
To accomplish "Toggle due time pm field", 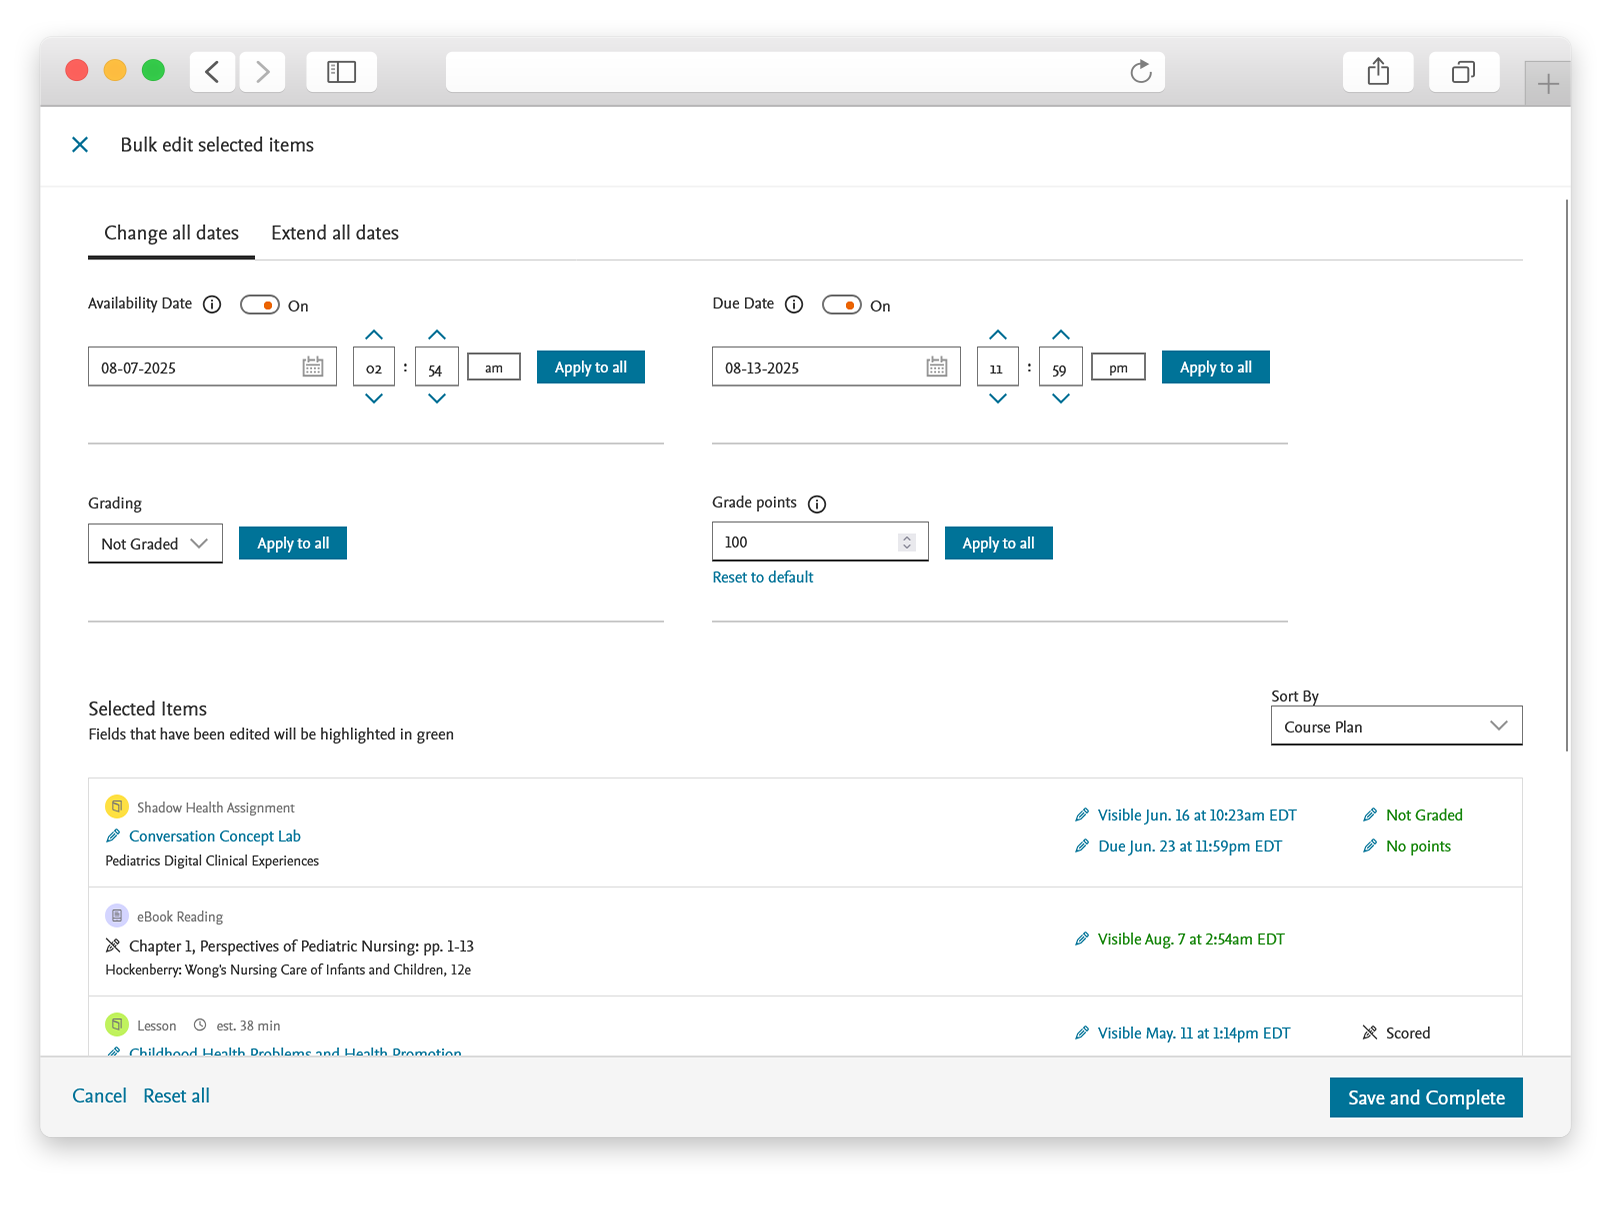I will point(1118,367).
